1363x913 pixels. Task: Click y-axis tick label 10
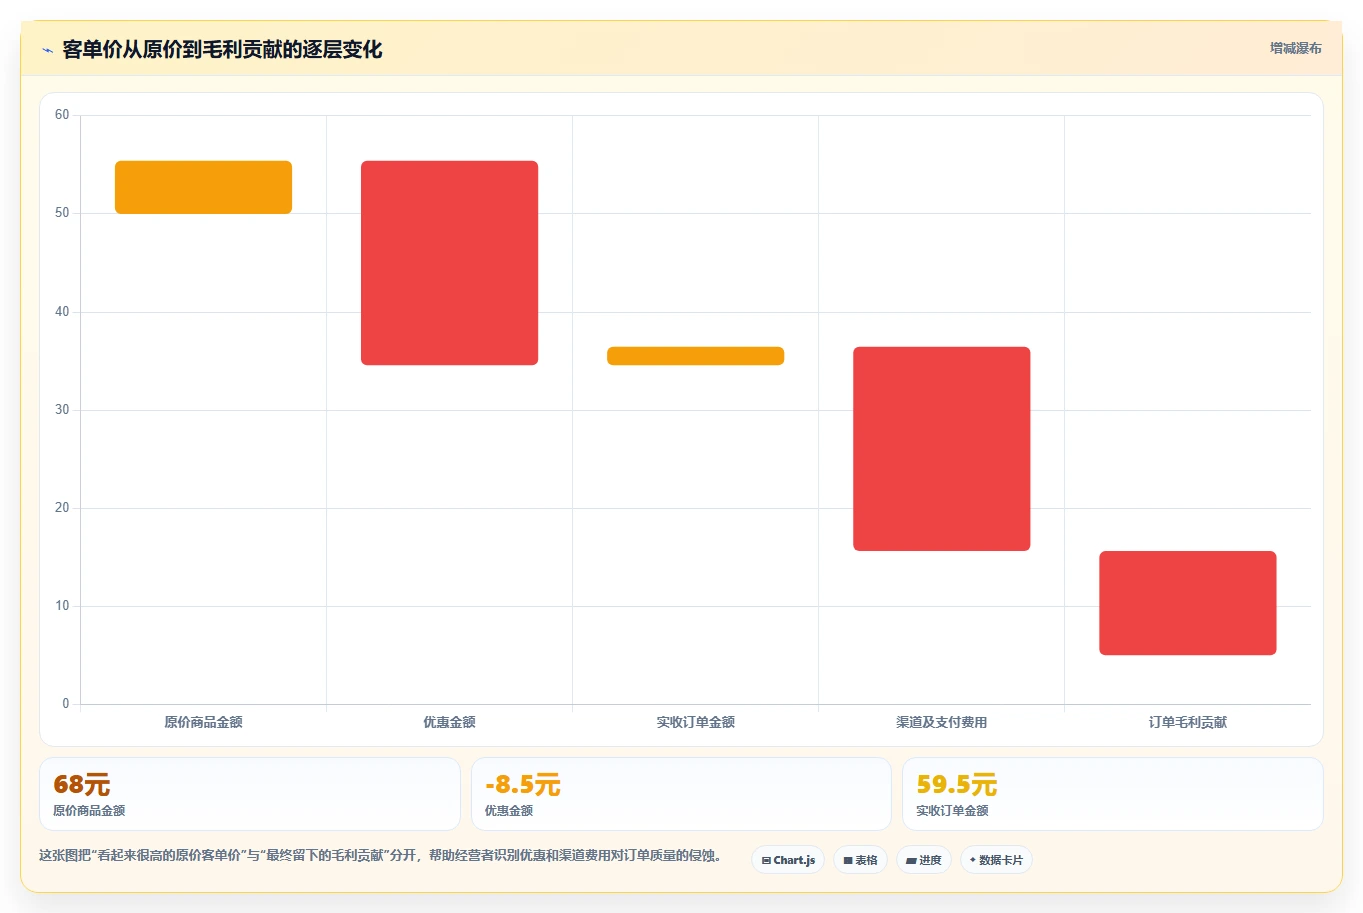point(62,606)
